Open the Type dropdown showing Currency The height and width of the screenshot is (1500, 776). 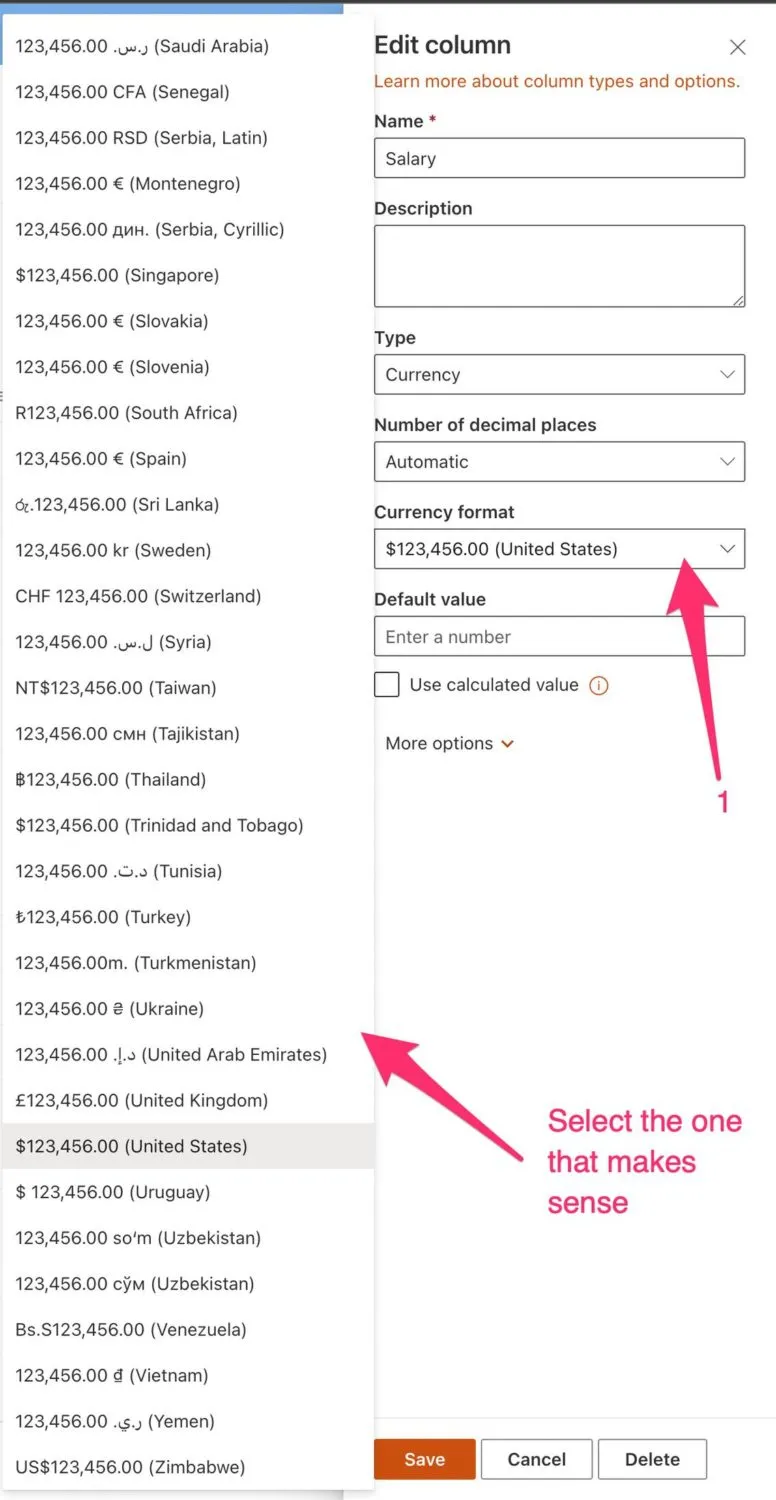click(x=559, y=375)
